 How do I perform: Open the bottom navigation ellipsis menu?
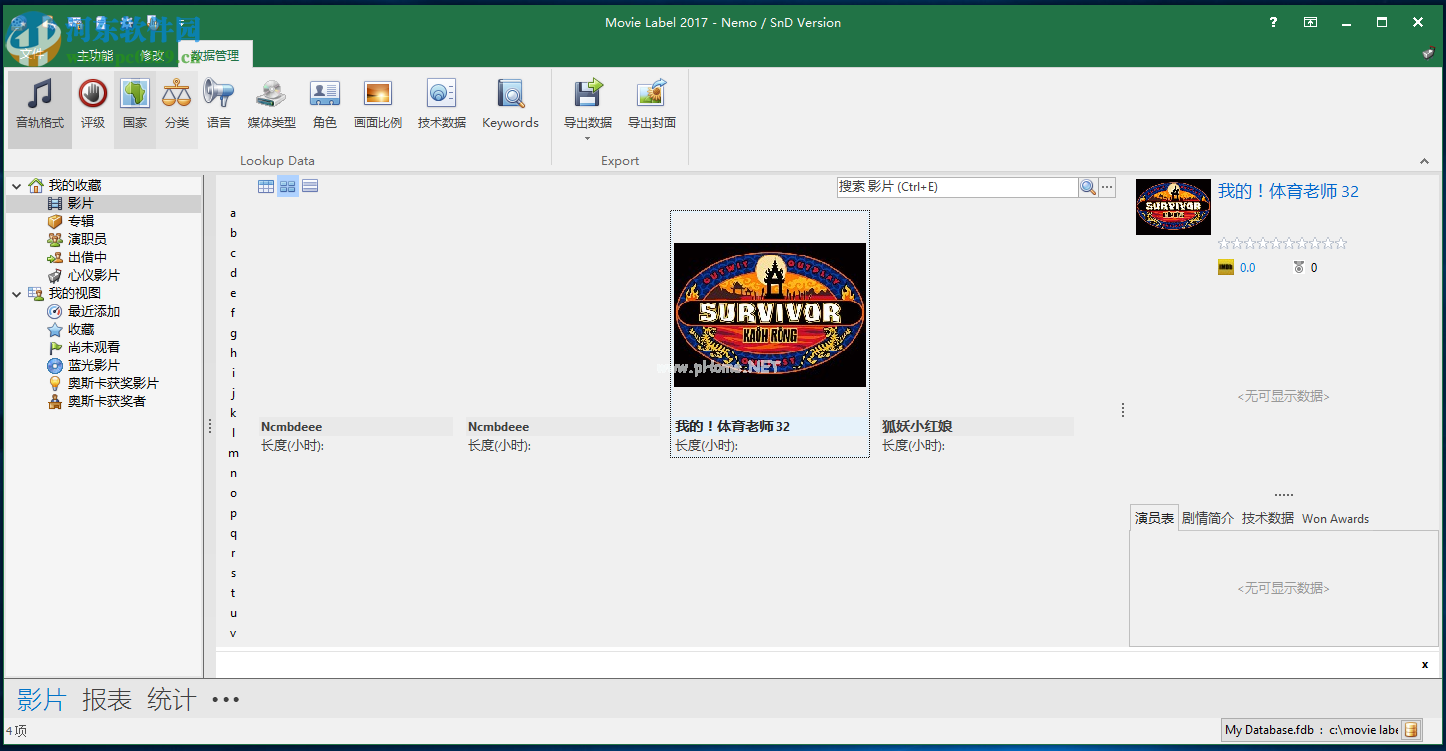226,699
